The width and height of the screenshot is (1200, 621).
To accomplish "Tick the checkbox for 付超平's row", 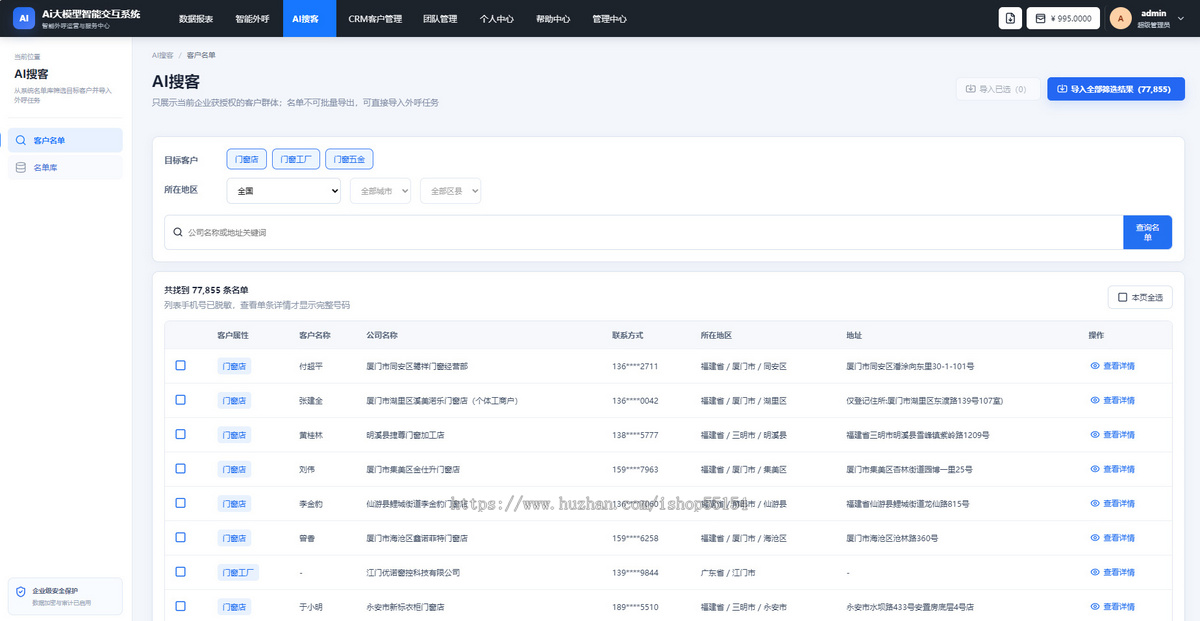I will coord(181,365).
